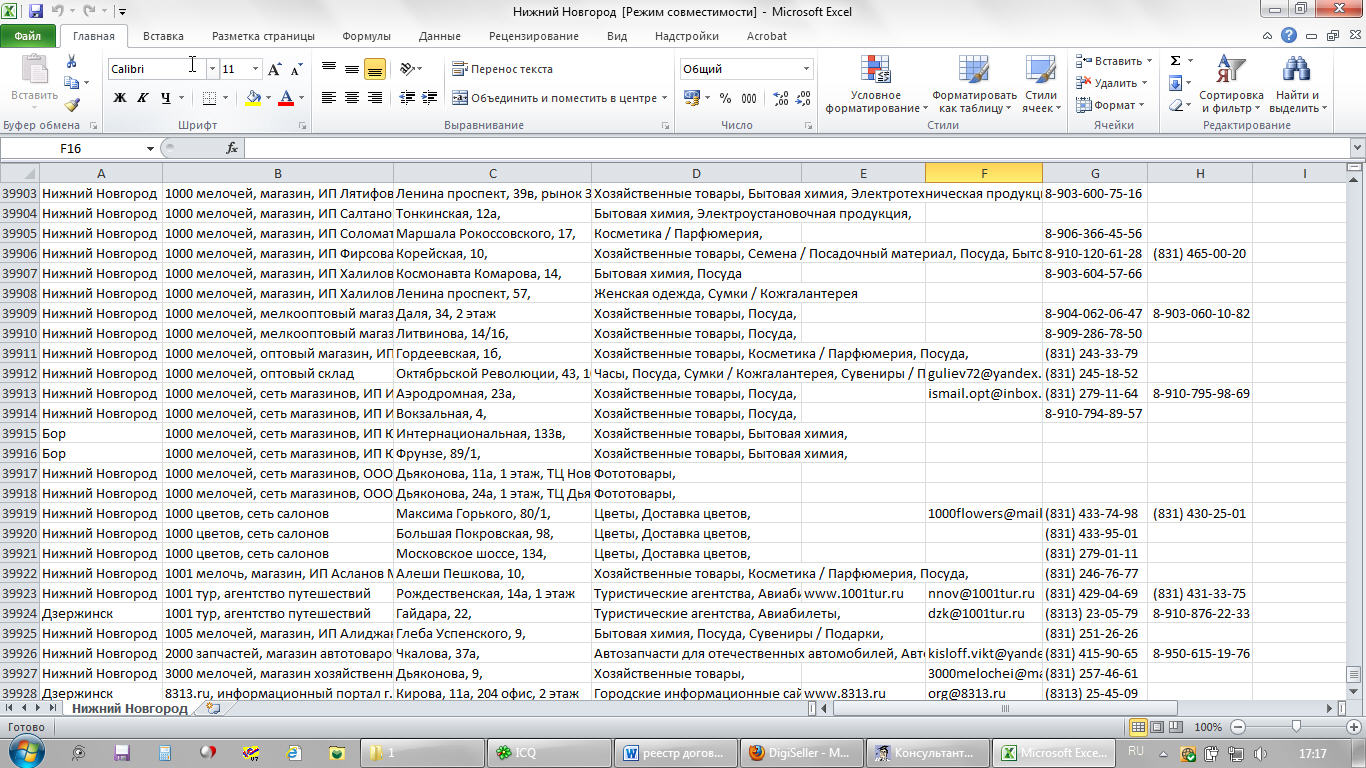
Task: Click decrease indent icon
Action: 405,98
